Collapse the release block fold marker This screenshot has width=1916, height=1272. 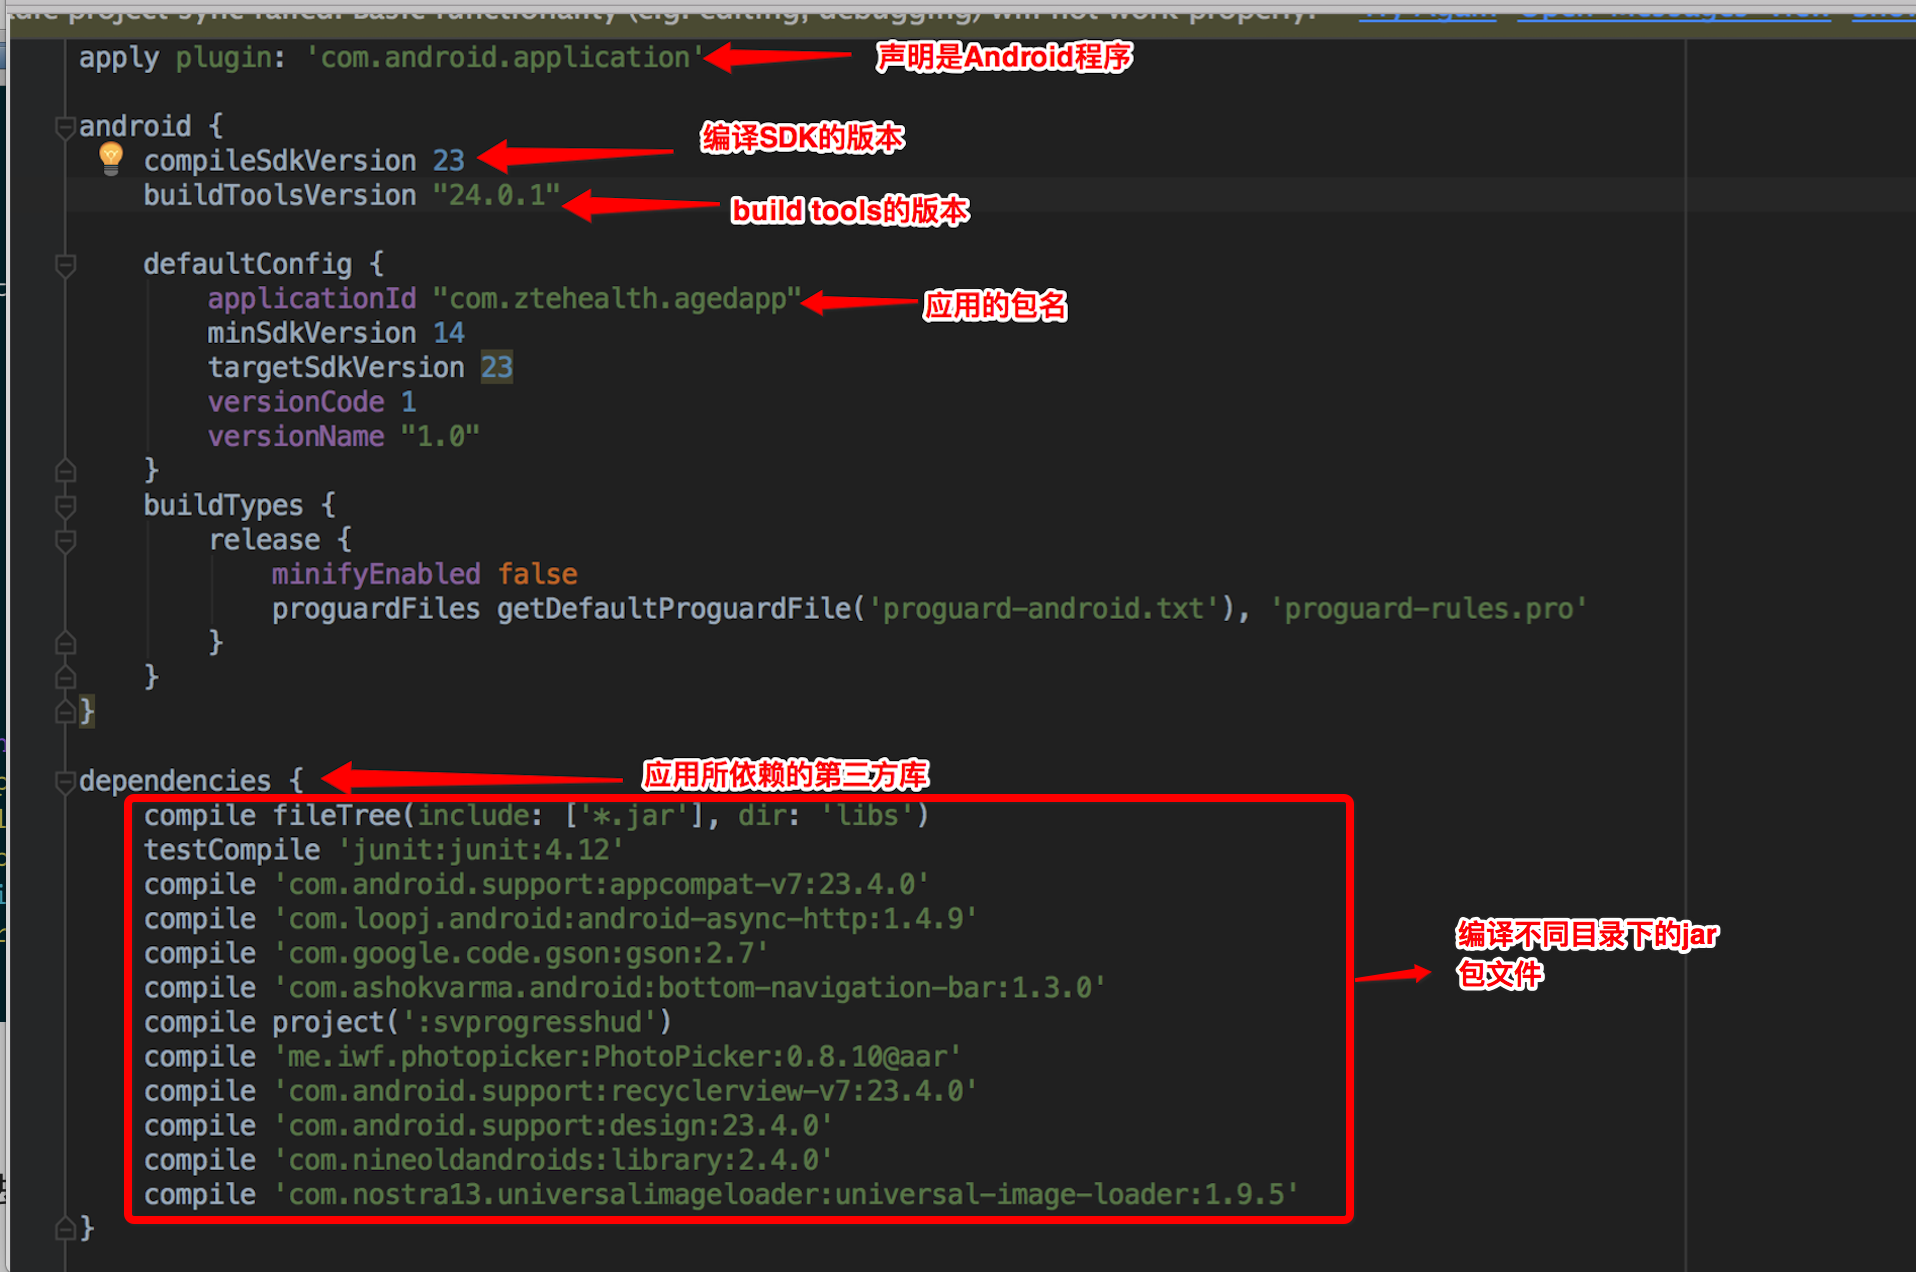pos(65,541)
